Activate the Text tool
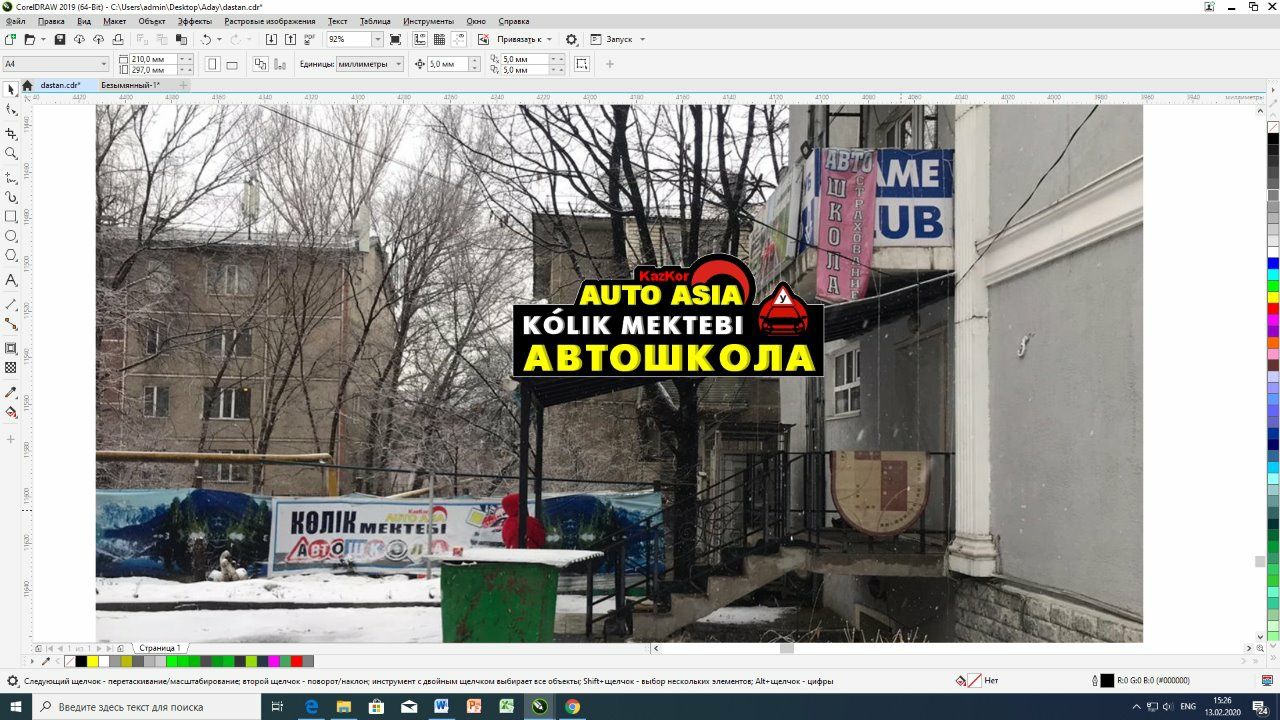The image size is (1280, 720). click(11, 280)
